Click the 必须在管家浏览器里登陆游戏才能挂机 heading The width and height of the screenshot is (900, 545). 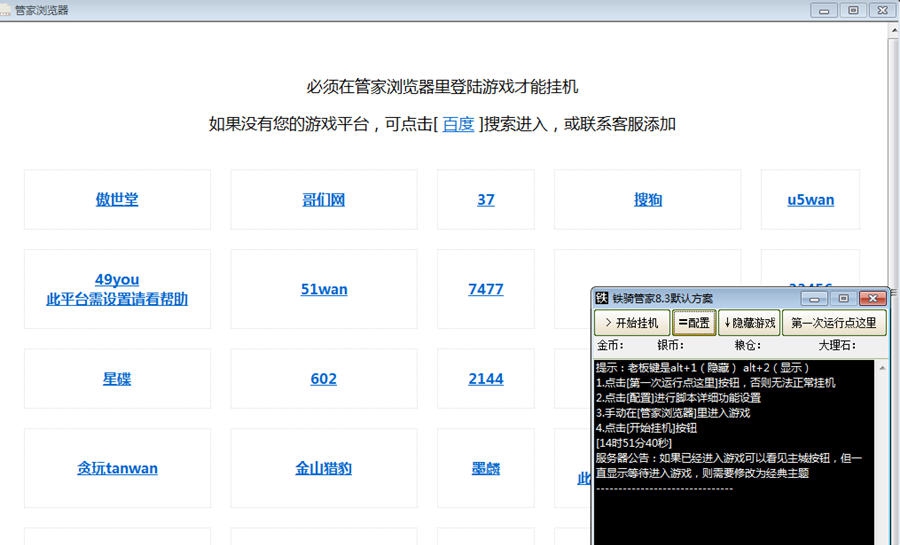coord(442,87)
